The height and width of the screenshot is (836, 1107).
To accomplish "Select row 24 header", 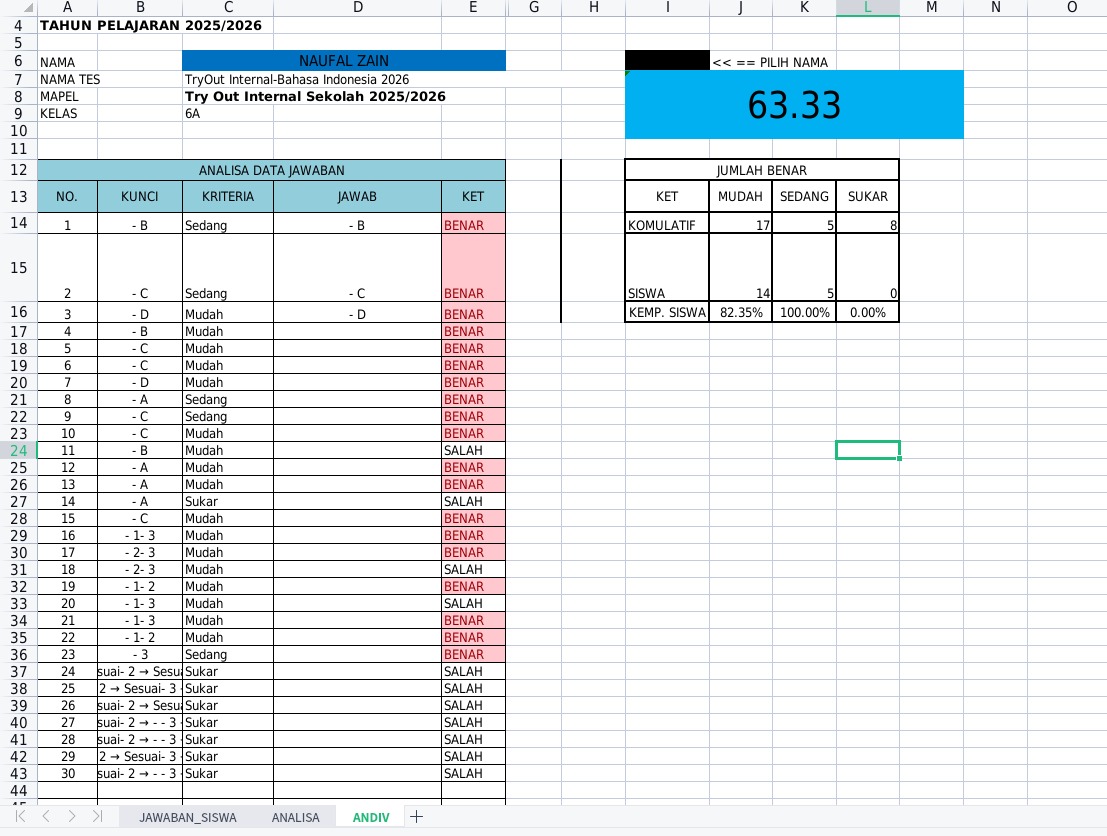I will [x=18, y=450].
